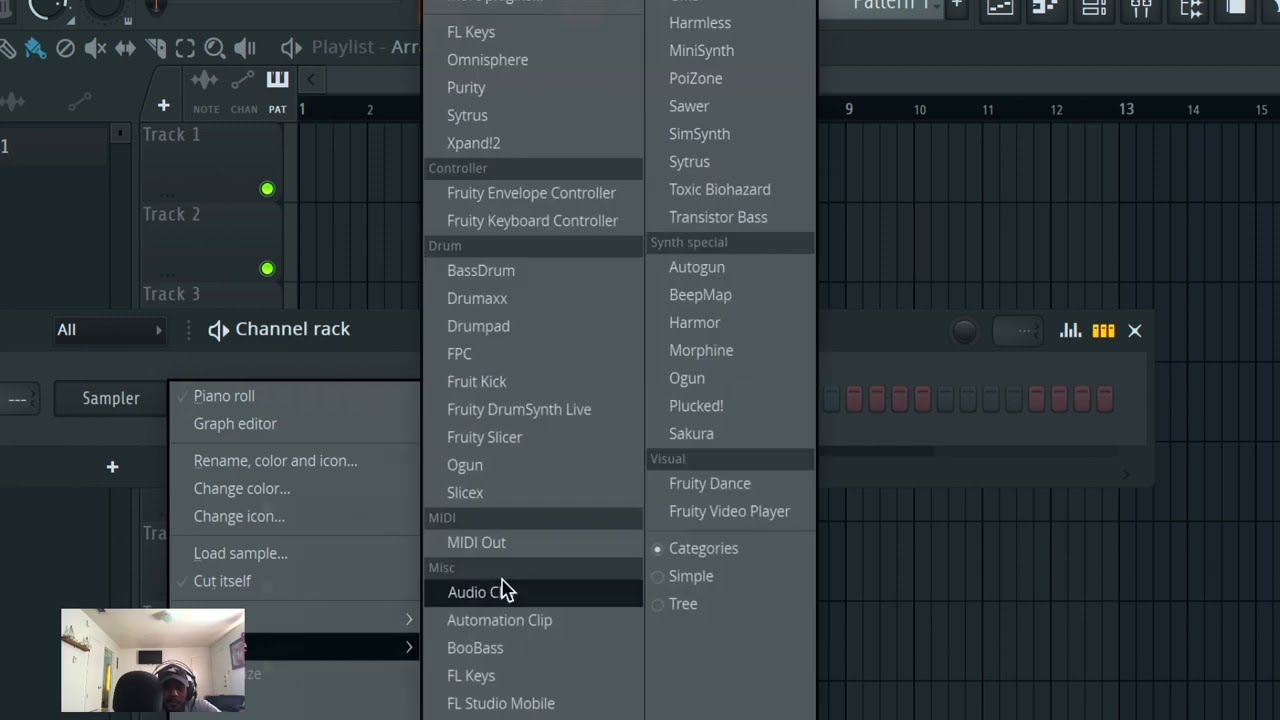Select the Slip tool in playlist toolbar
1280x720 pixels.
[125, 48]
